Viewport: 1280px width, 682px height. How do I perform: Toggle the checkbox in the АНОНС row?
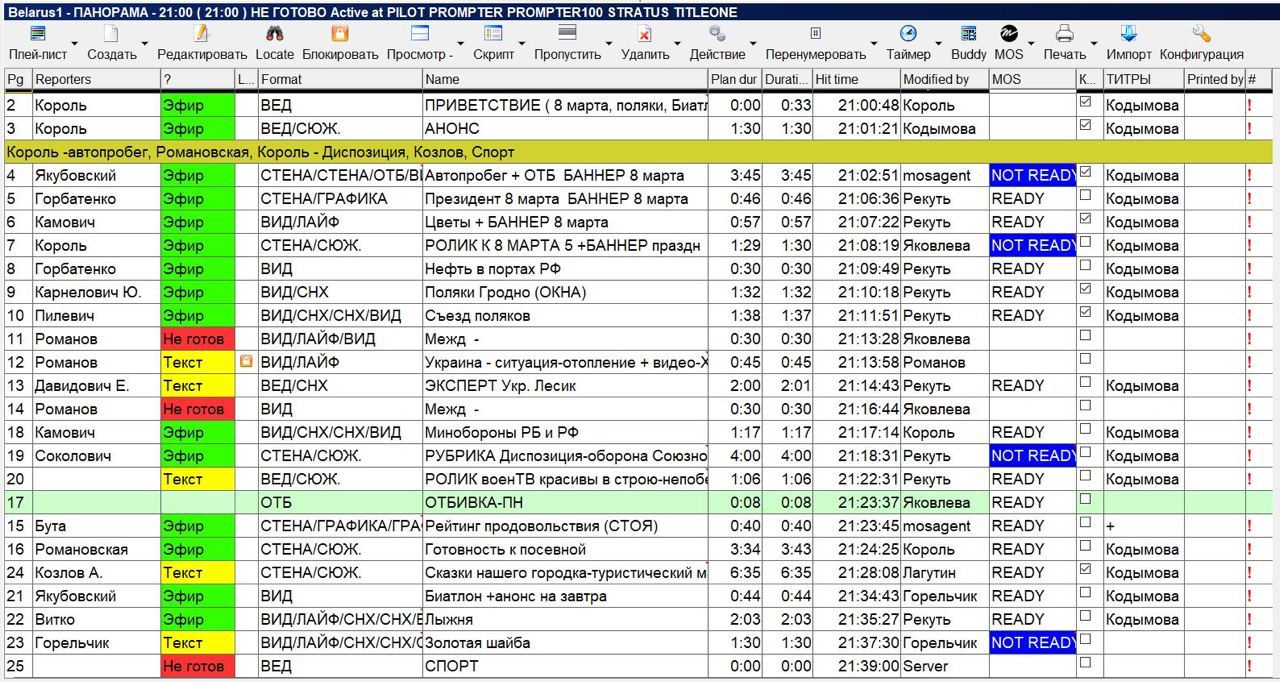click(x=1085, y=125)
